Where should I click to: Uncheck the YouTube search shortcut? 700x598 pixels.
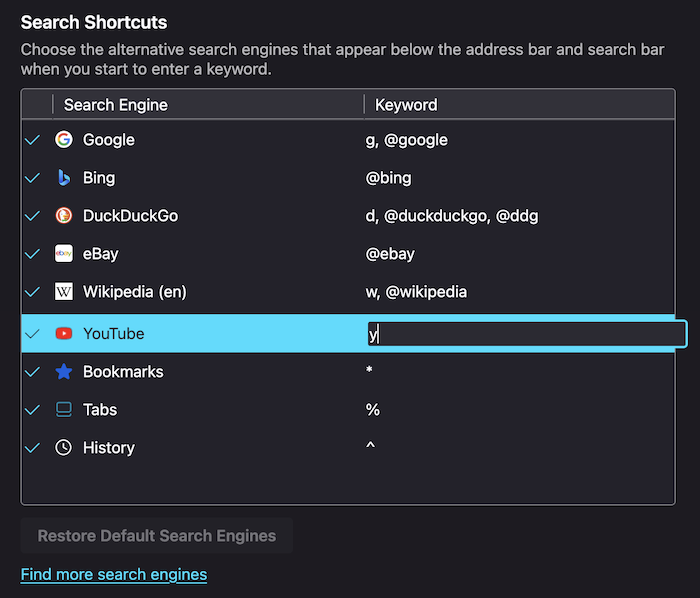click(x=33, y=334)
